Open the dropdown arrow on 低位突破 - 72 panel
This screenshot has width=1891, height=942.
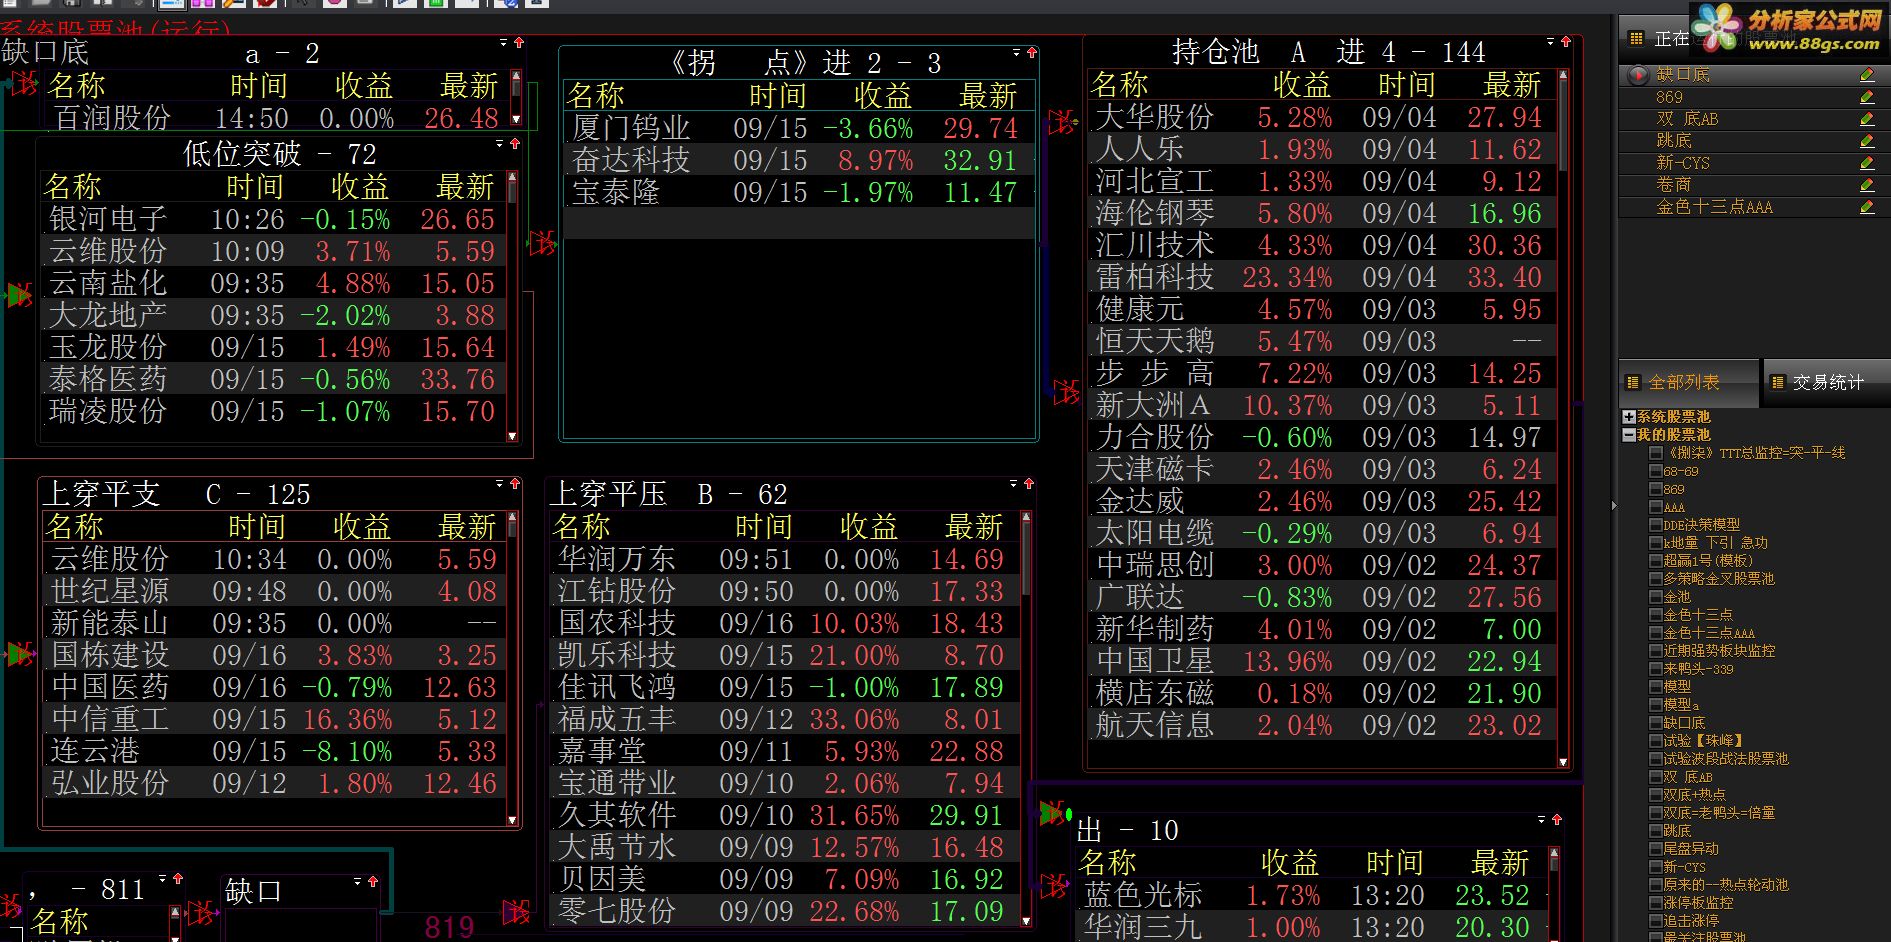(x=500, y=144)
